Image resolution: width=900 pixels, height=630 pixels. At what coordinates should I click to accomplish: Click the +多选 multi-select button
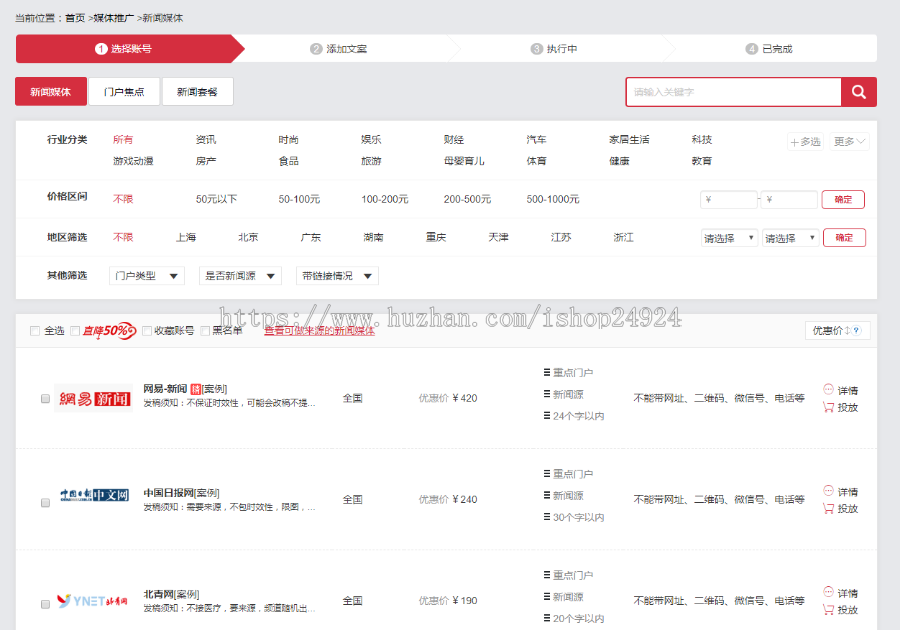point(805,142)
